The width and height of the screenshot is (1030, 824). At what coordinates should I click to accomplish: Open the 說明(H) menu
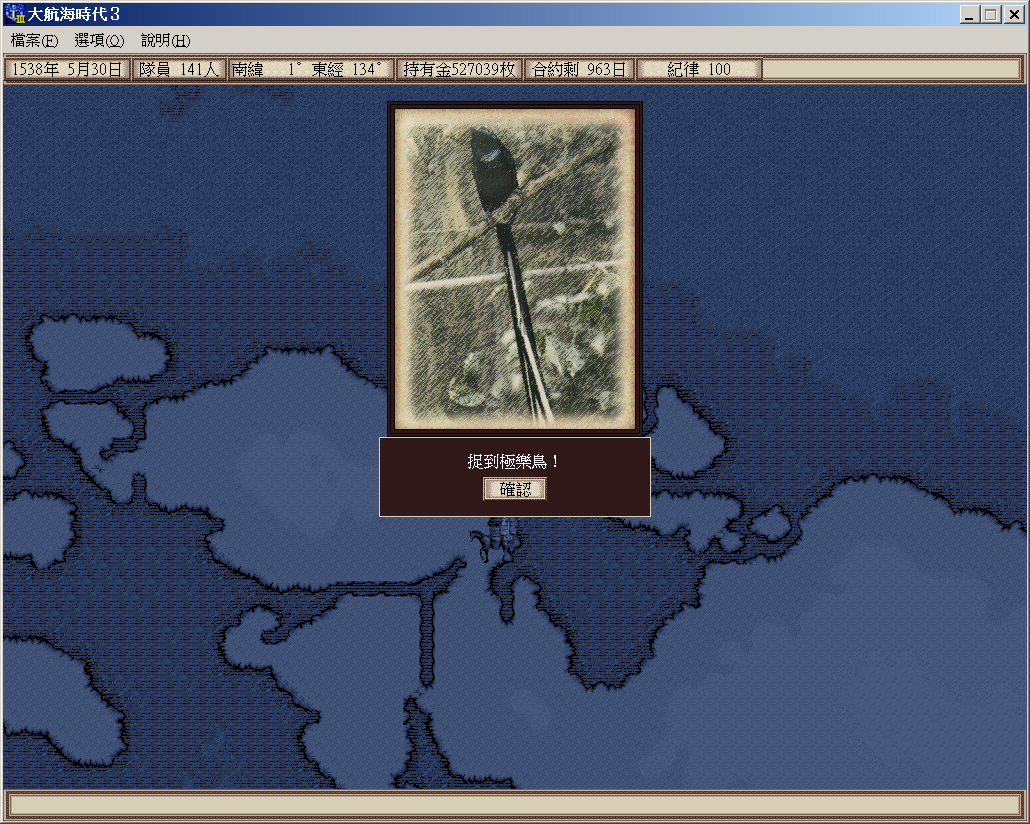click(165, 41)
